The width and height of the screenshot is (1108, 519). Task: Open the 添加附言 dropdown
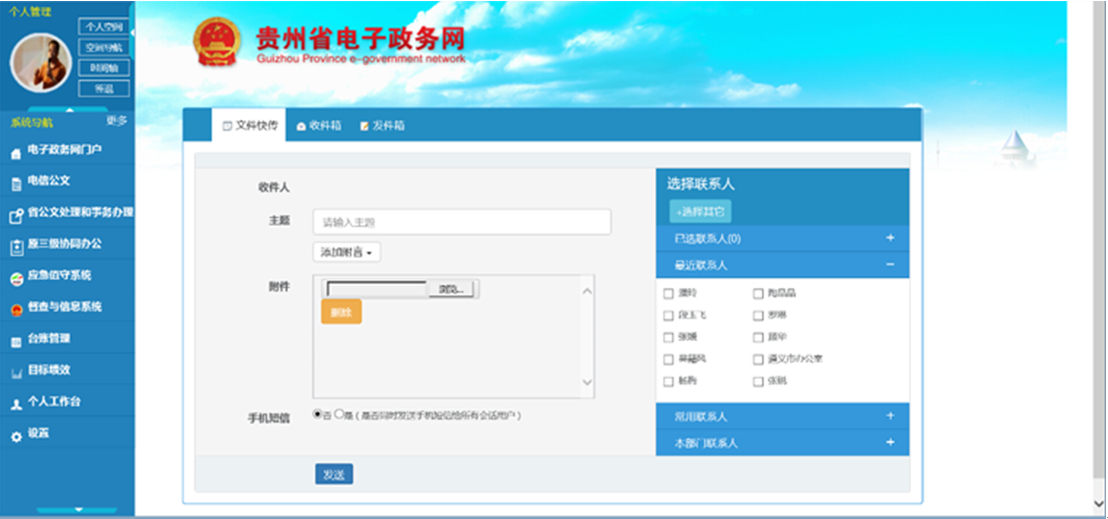click(346, 253)
